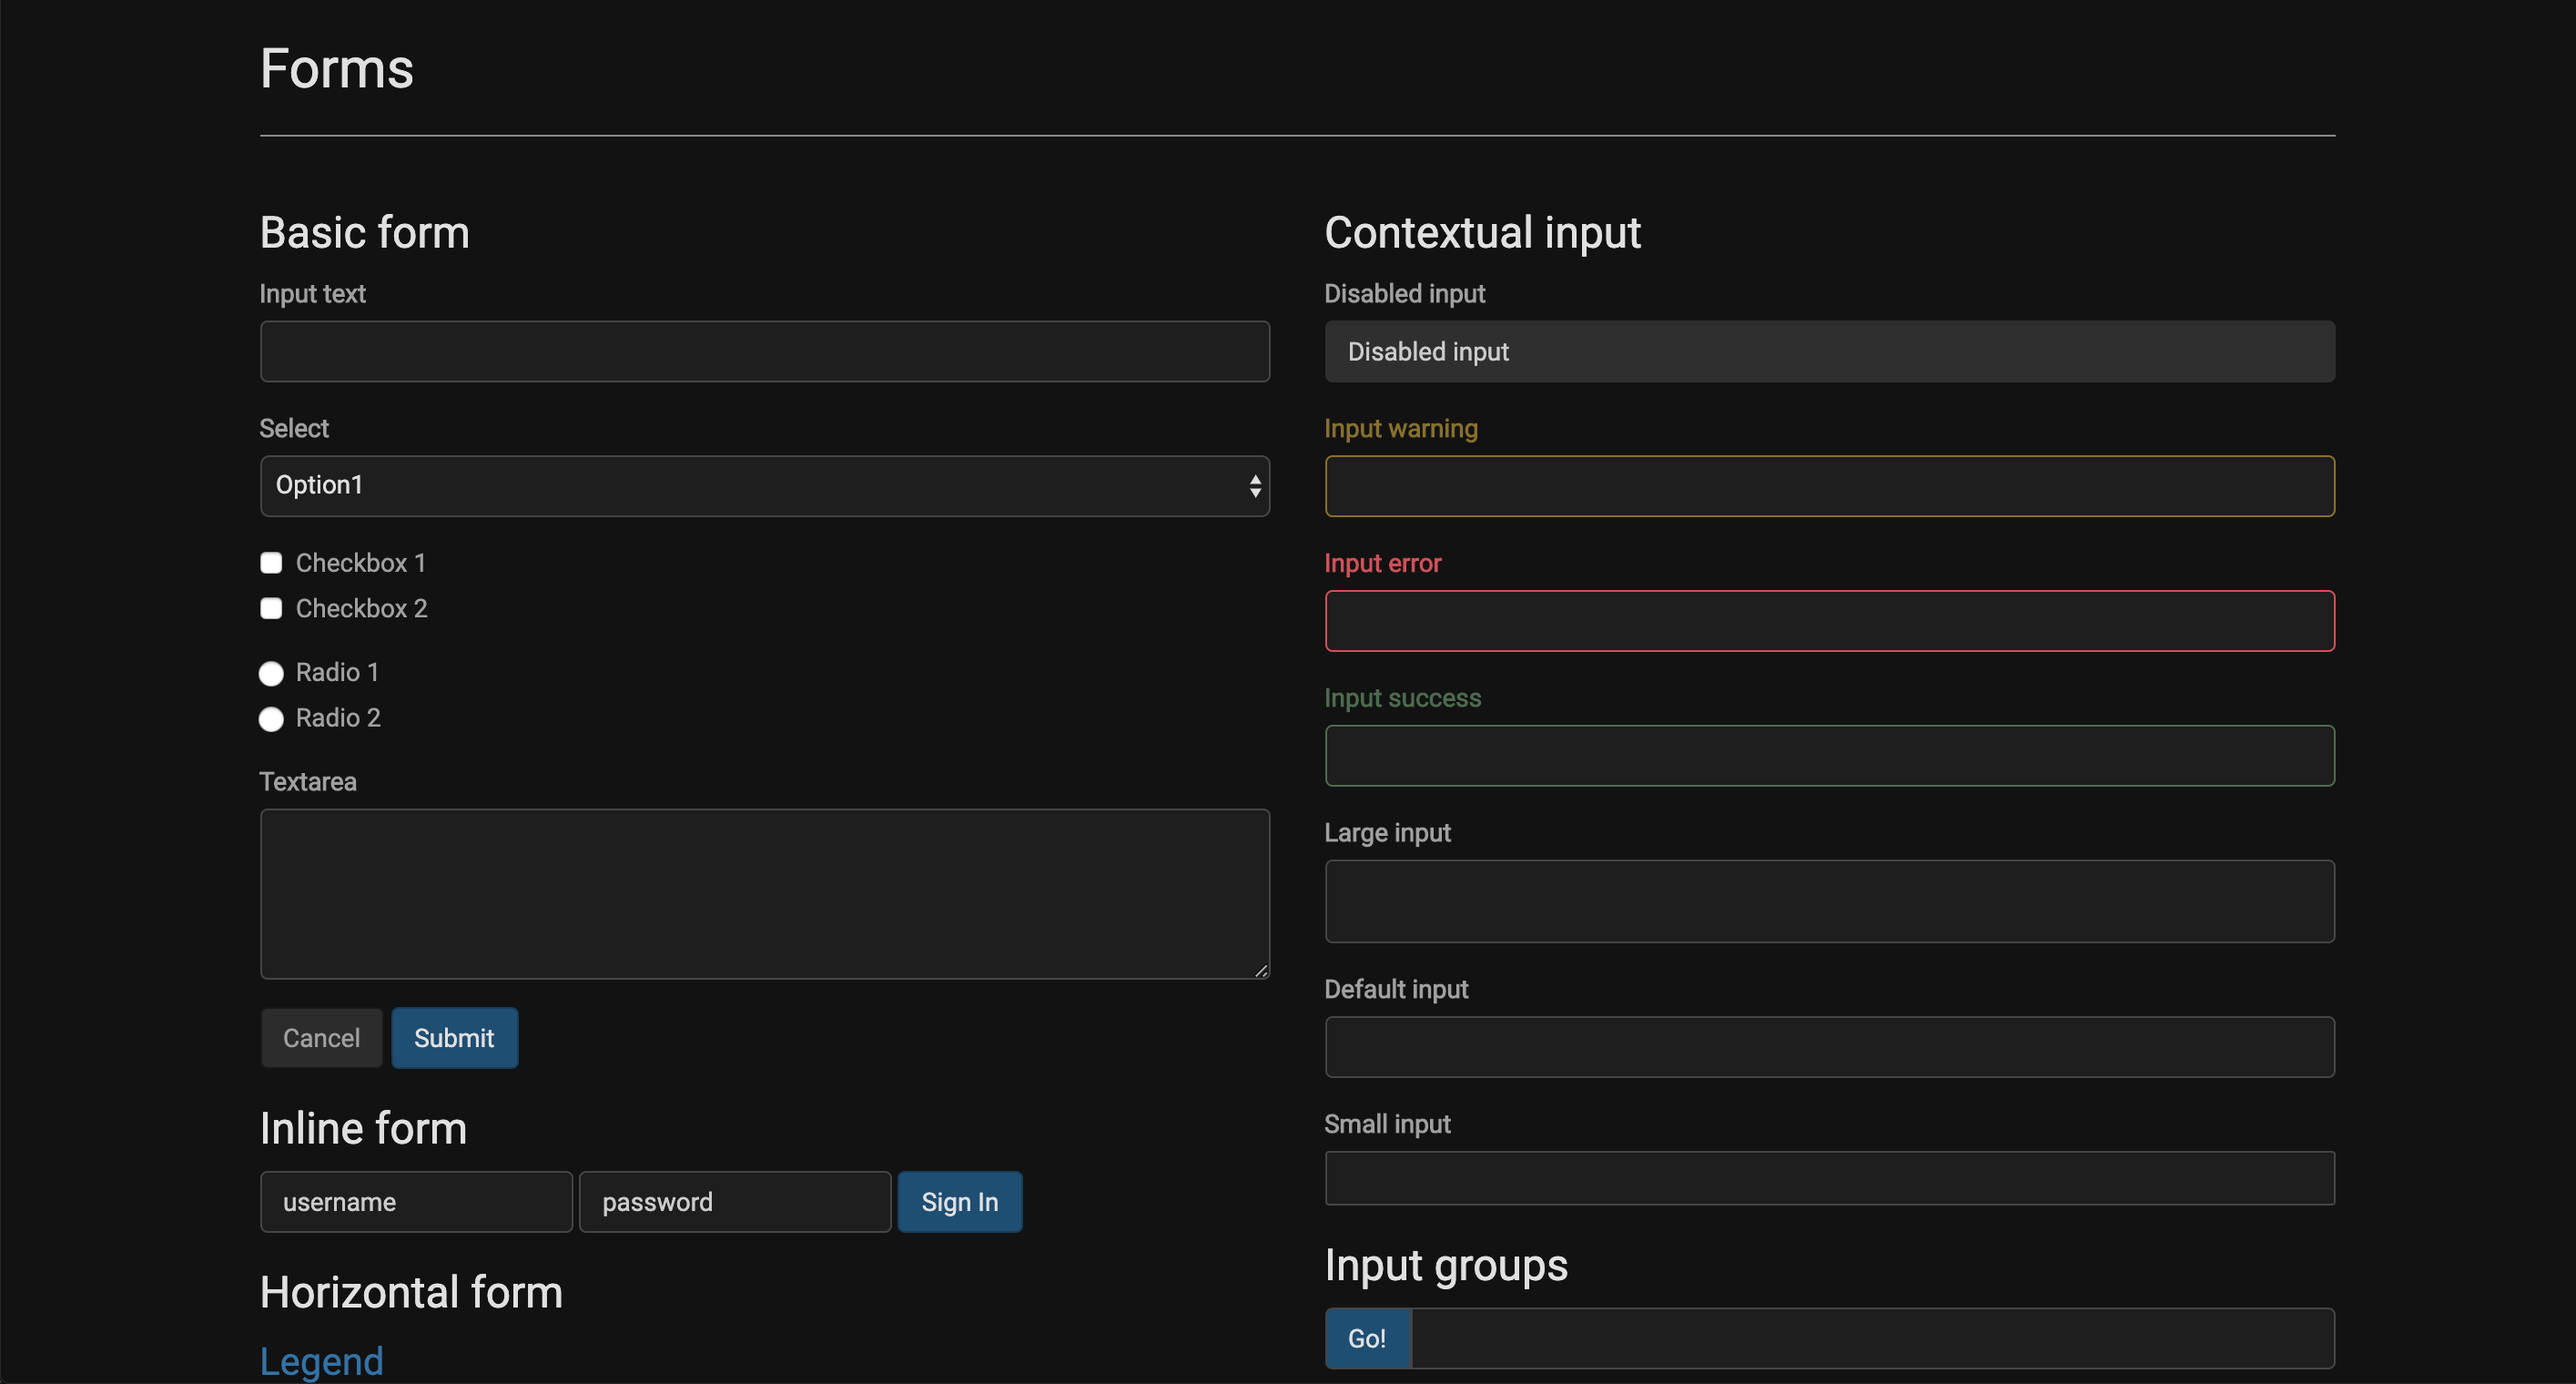The height and width of the screenshot is (1384, 2576).
Task: Click inside the Textarea box
Action: tap(765, 893)
